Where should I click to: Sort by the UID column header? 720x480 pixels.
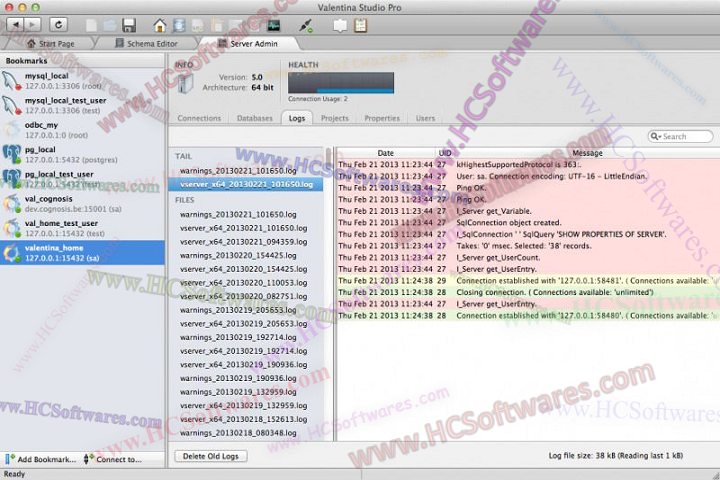(x=444, y=153)
